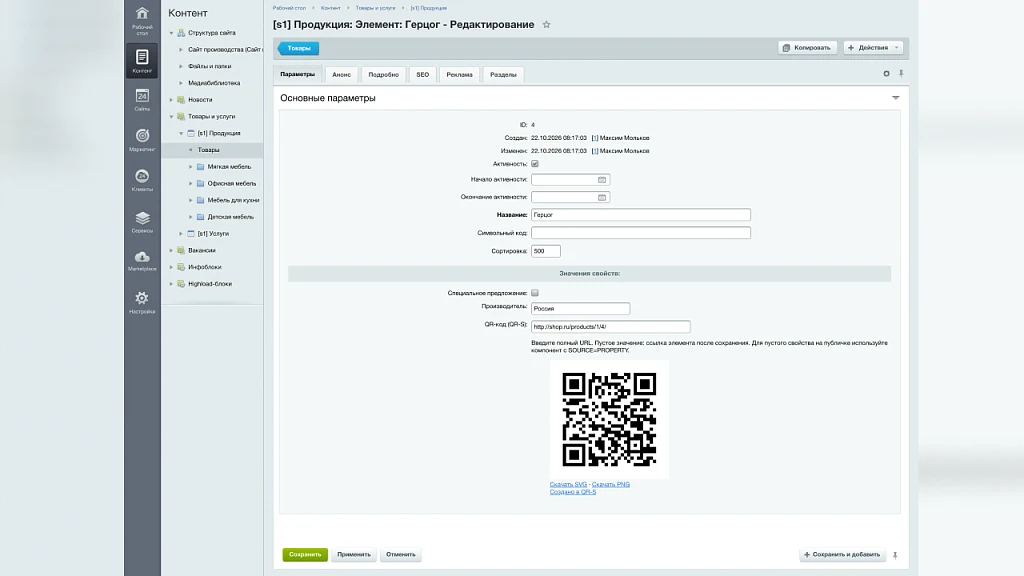This screenshot has height=576, width=1024.
Task: Select Товары item in tree
Action: [x=208, y=150]
